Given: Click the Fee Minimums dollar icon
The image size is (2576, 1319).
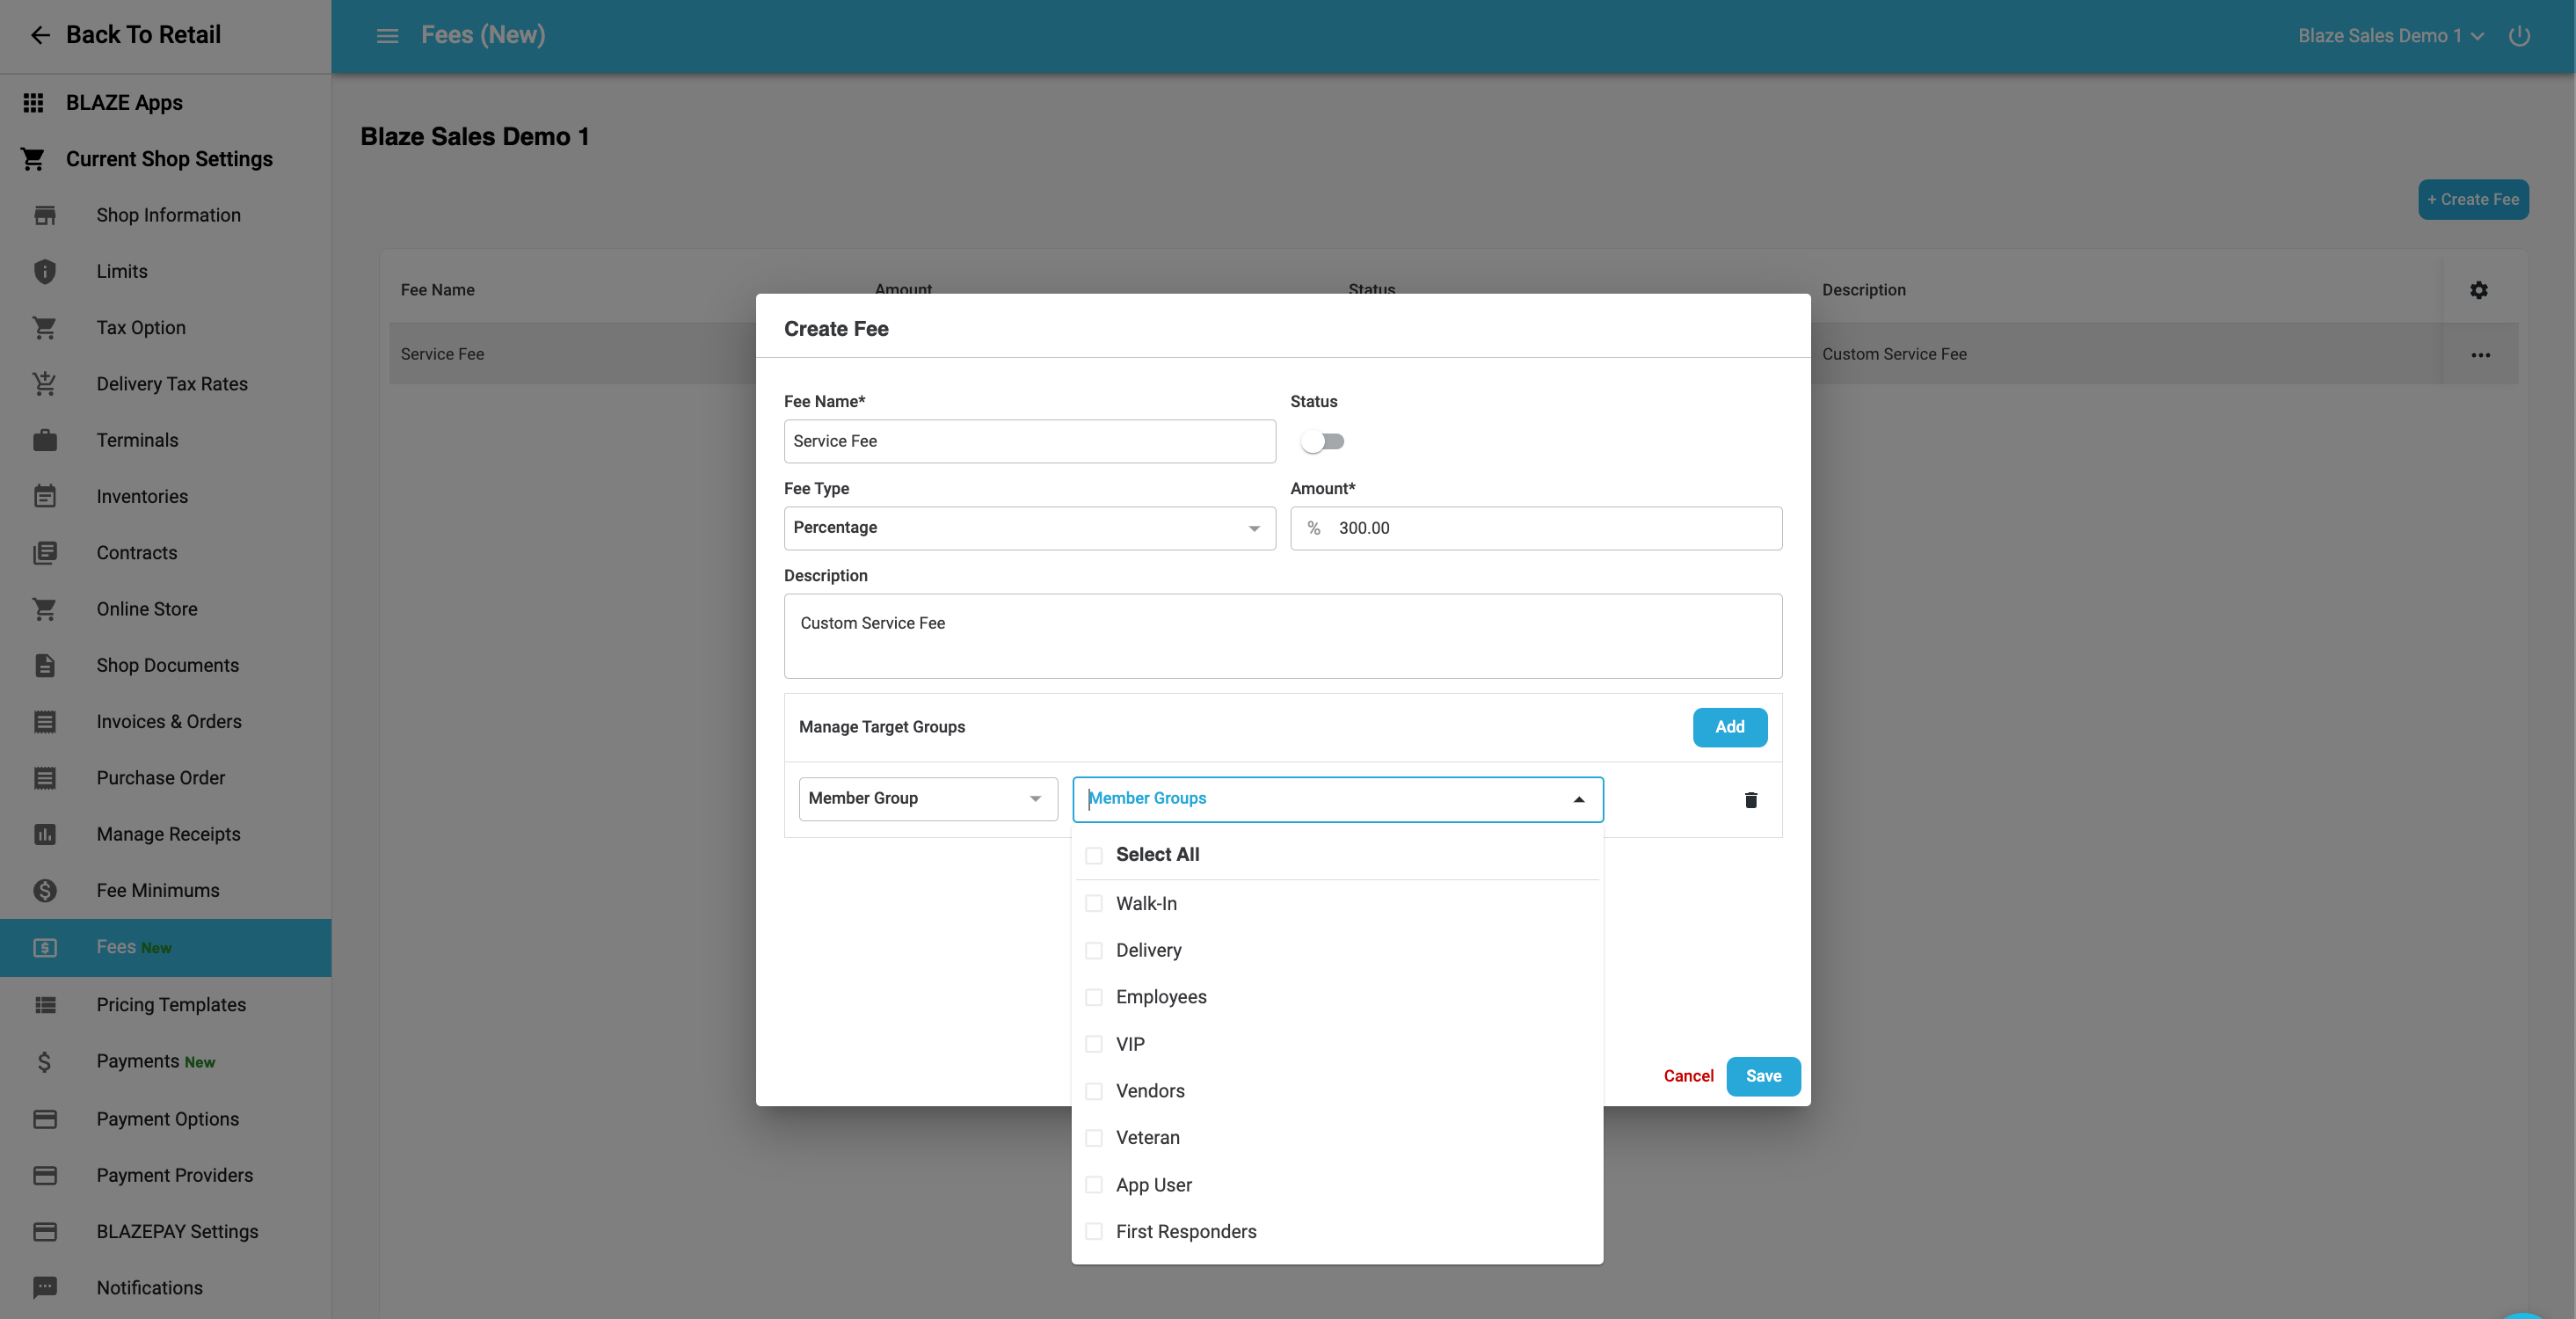Looking at the screenshot, I should point(45,890).
